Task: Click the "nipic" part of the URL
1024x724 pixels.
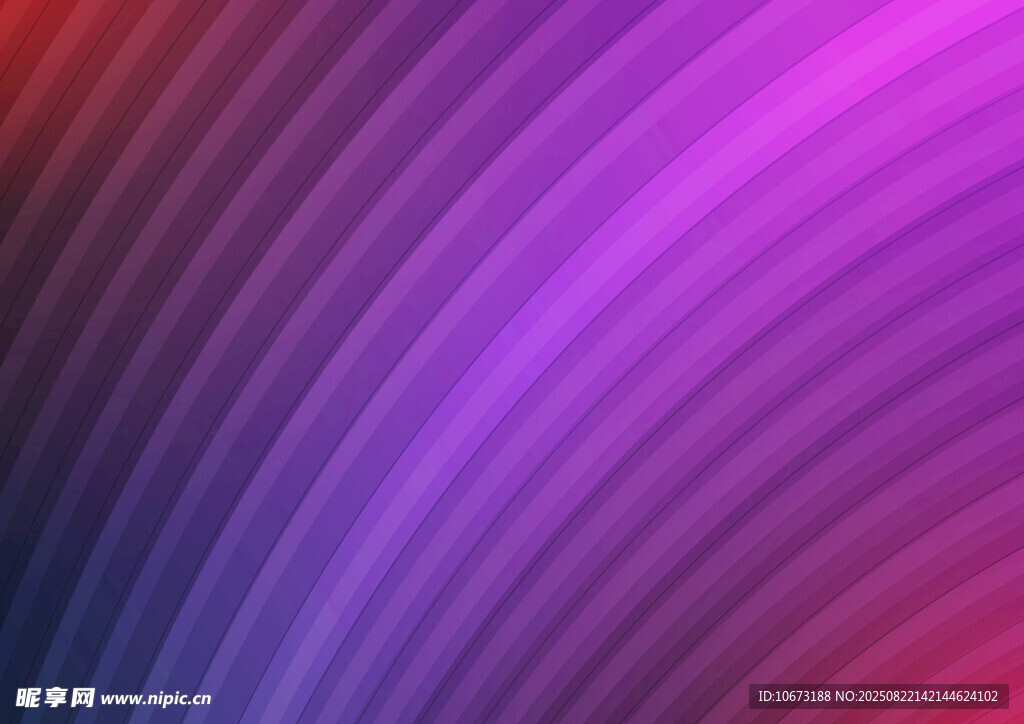Action: pyautogui.click(x=164, y=698)
